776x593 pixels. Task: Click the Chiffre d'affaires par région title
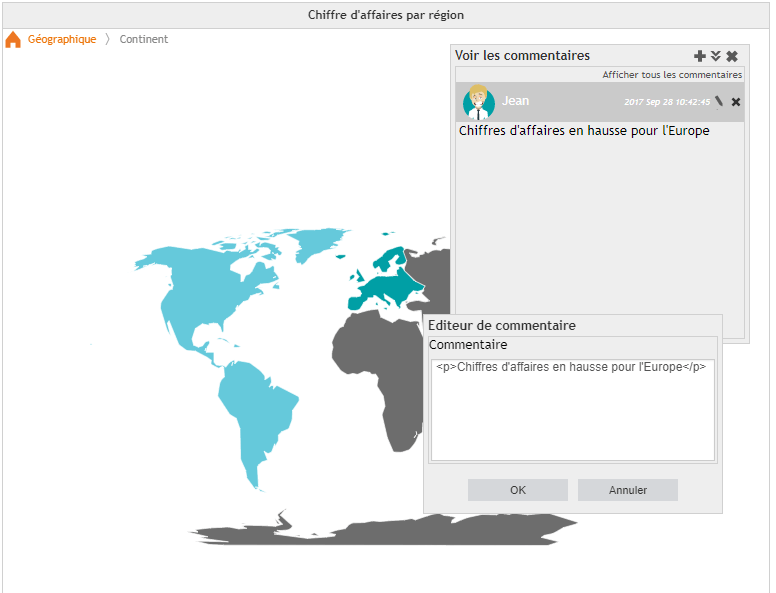pos(386,15)
